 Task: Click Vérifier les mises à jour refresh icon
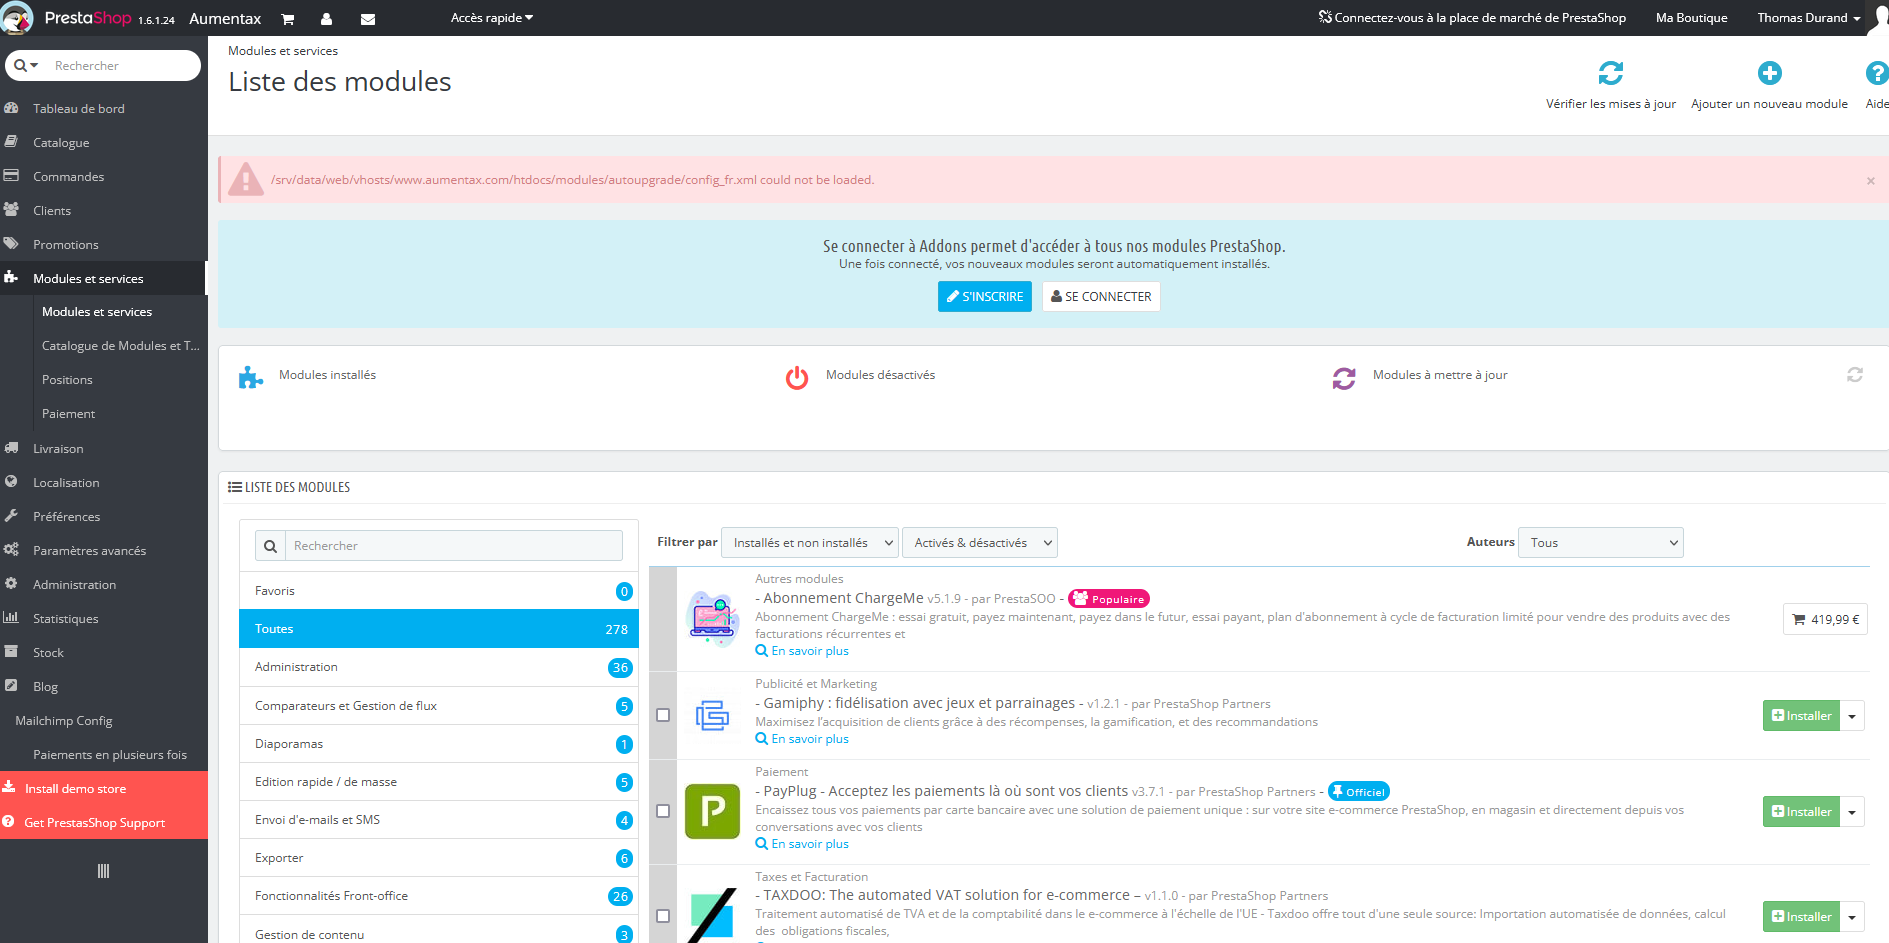click(1611, 73)
